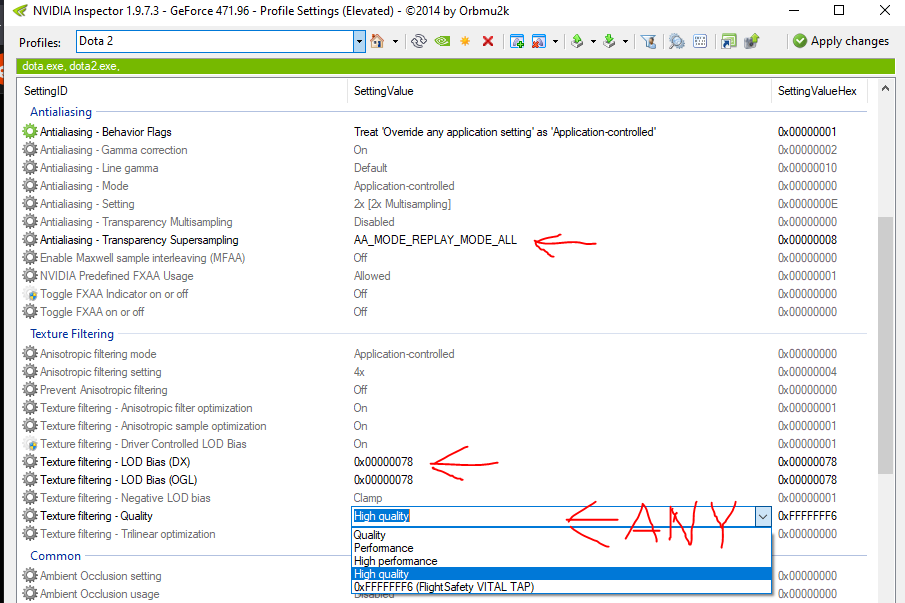Open dropdown arrow beside export profiles icon
This screenshot has height=603, width=905.
pos(593,42)
